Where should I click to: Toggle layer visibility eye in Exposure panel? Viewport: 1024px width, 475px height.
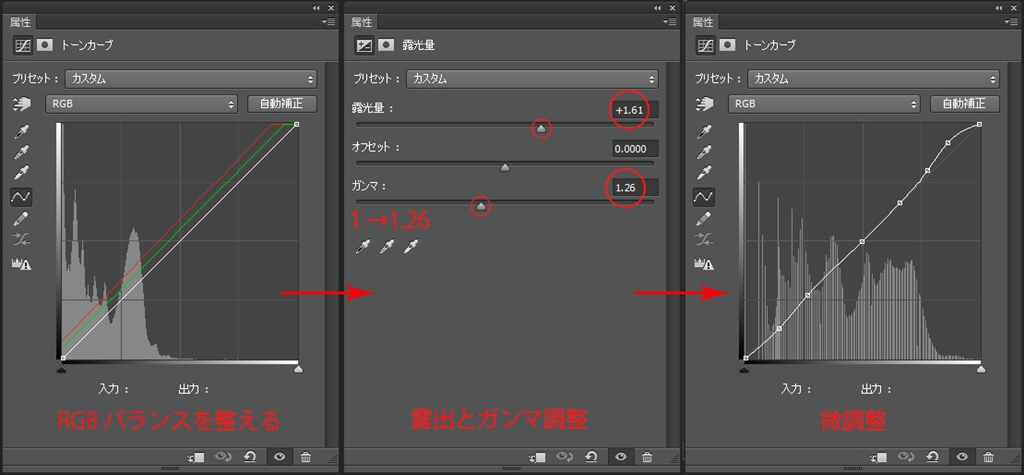click(621, 457)
